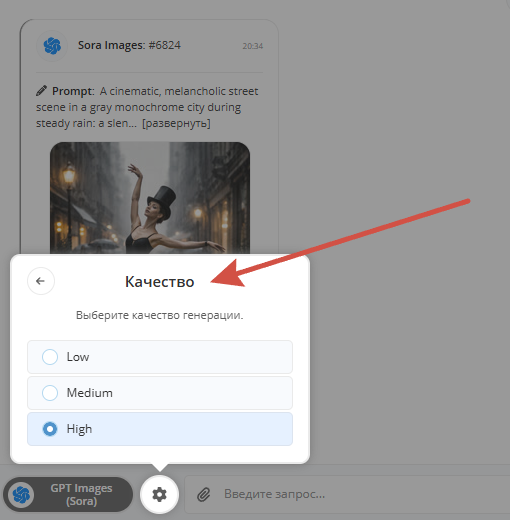Click the 20:34 message timestamp
Image resolution: width=510 pixels, height=520 pixels.
pos(253,46)
